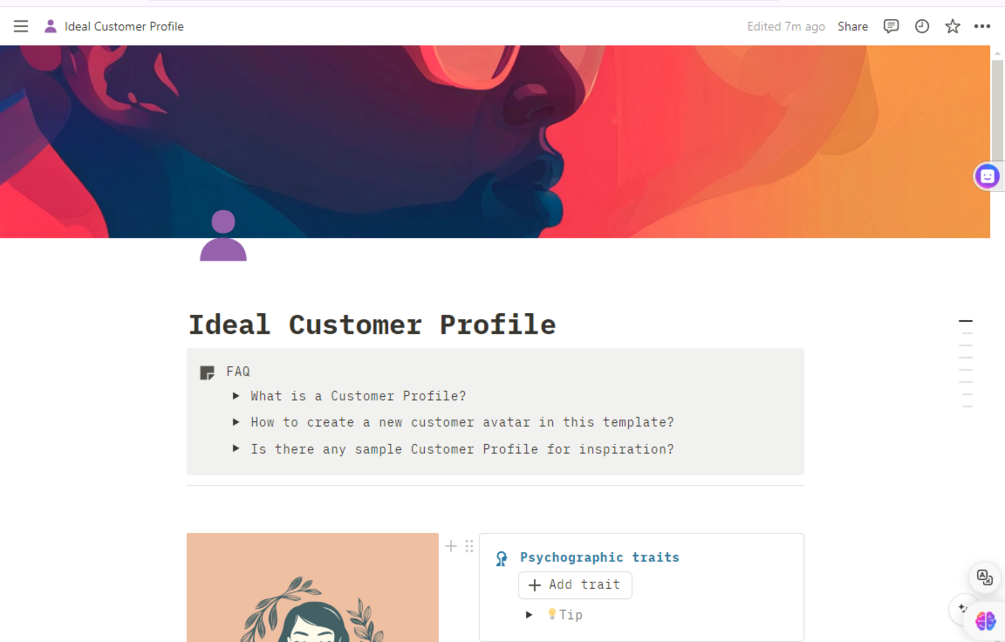The height and width of the screenshot is (642, 1005).
Task: Click the Ideal Customer Profile breadcrumb
Action: tap(123, 26)
